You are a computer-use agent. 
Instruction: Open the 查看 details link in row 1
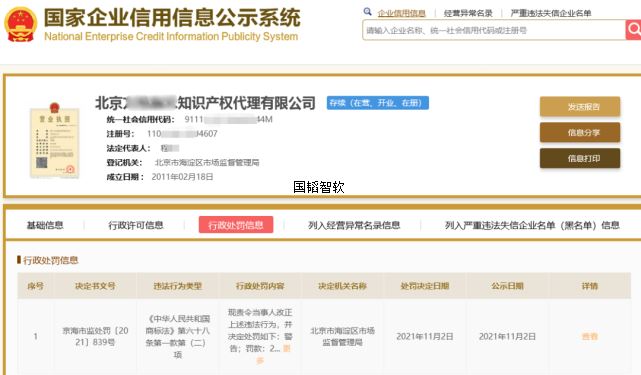pos(589,337)
